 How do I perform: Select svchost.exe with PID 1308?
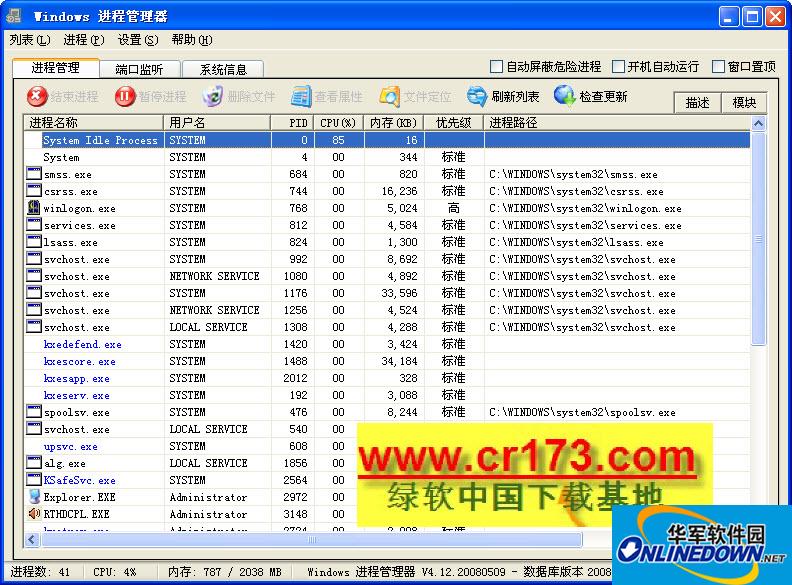[x=387, y=327]
